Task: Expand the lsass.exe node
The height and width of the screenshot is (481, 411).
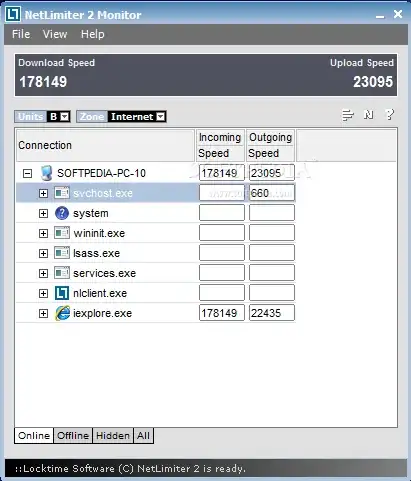Action: pos(43,253)
